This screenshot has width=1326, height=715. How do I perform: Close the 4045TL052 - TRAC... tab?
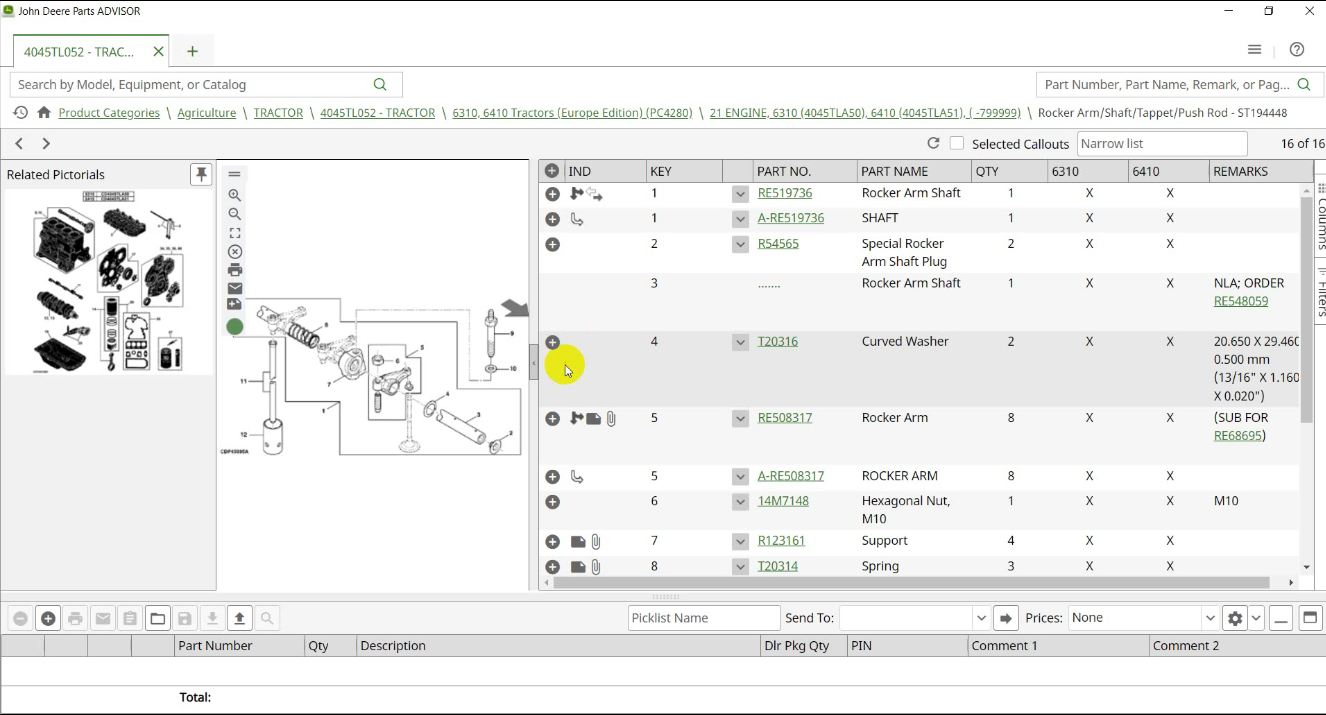tap(158, 52)
